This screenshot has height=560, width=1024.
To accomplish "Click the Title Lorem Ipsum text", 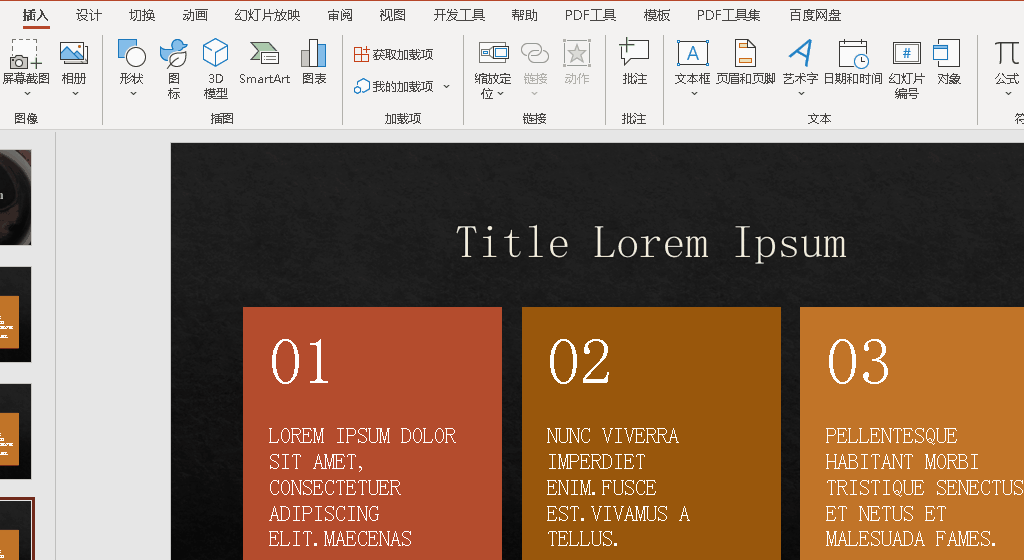I will coord(651,243).
